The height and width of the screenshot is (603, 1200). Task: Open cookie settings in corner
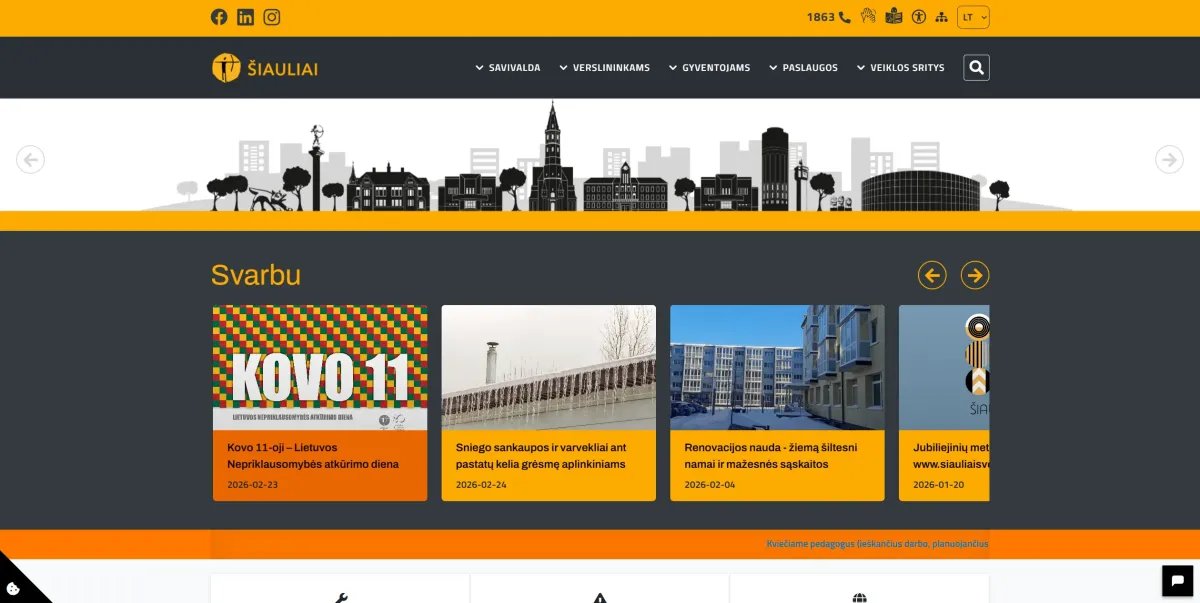pyautogui.click(x=14, y=588)
